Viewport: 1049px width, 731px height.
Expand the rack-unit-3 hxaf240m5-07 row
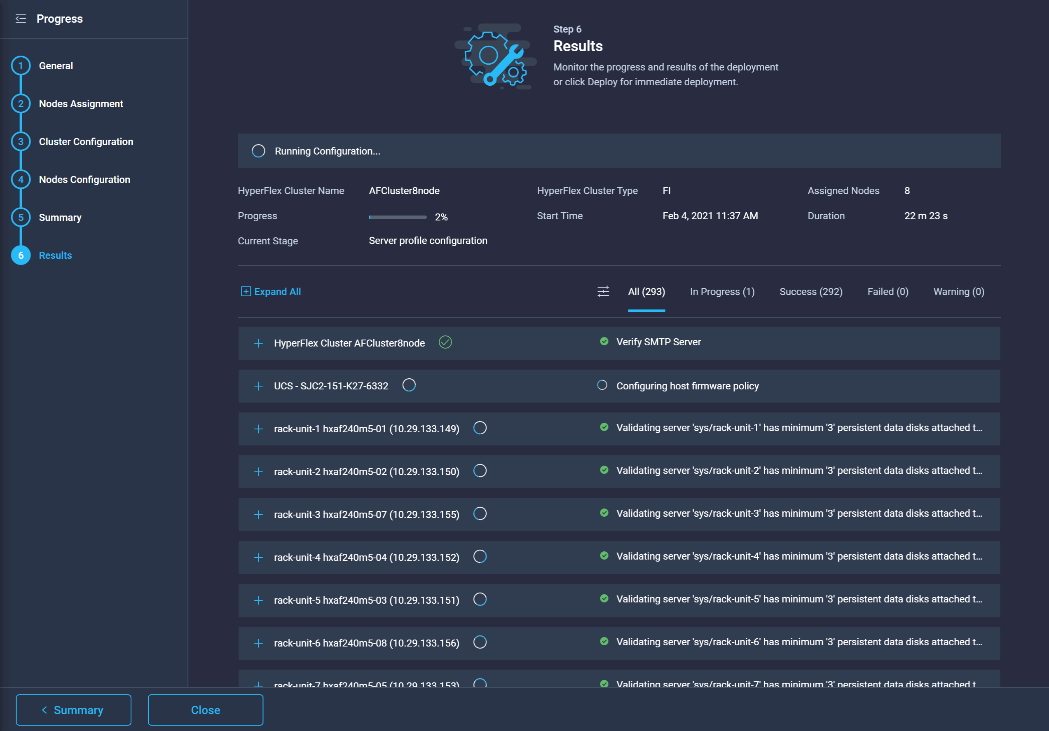click(258, 514)
